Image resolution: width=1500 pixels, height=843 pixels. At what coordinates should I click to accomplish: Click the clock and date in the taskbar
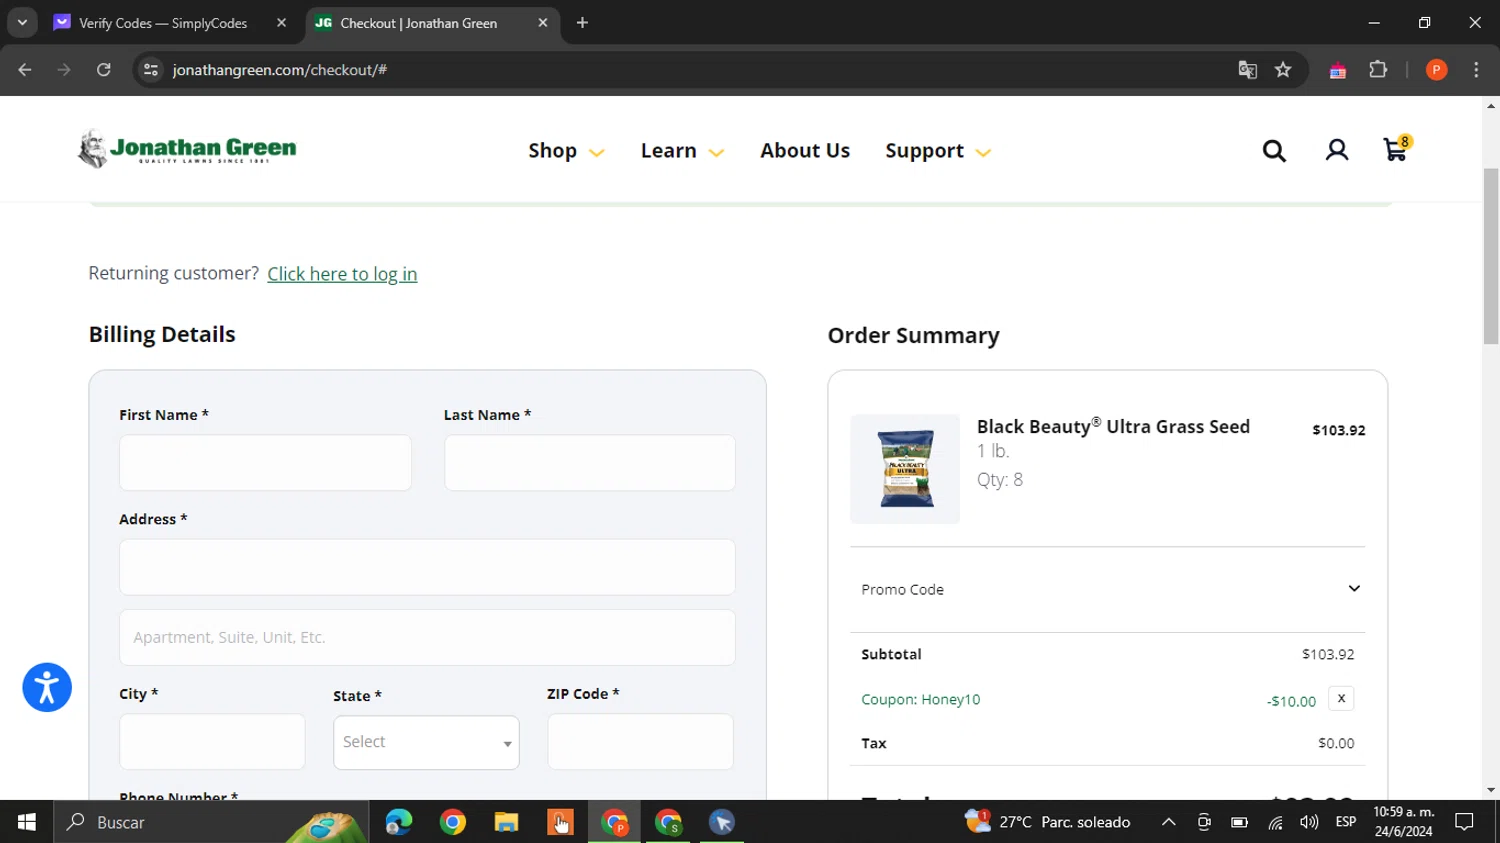(1404, 822)
